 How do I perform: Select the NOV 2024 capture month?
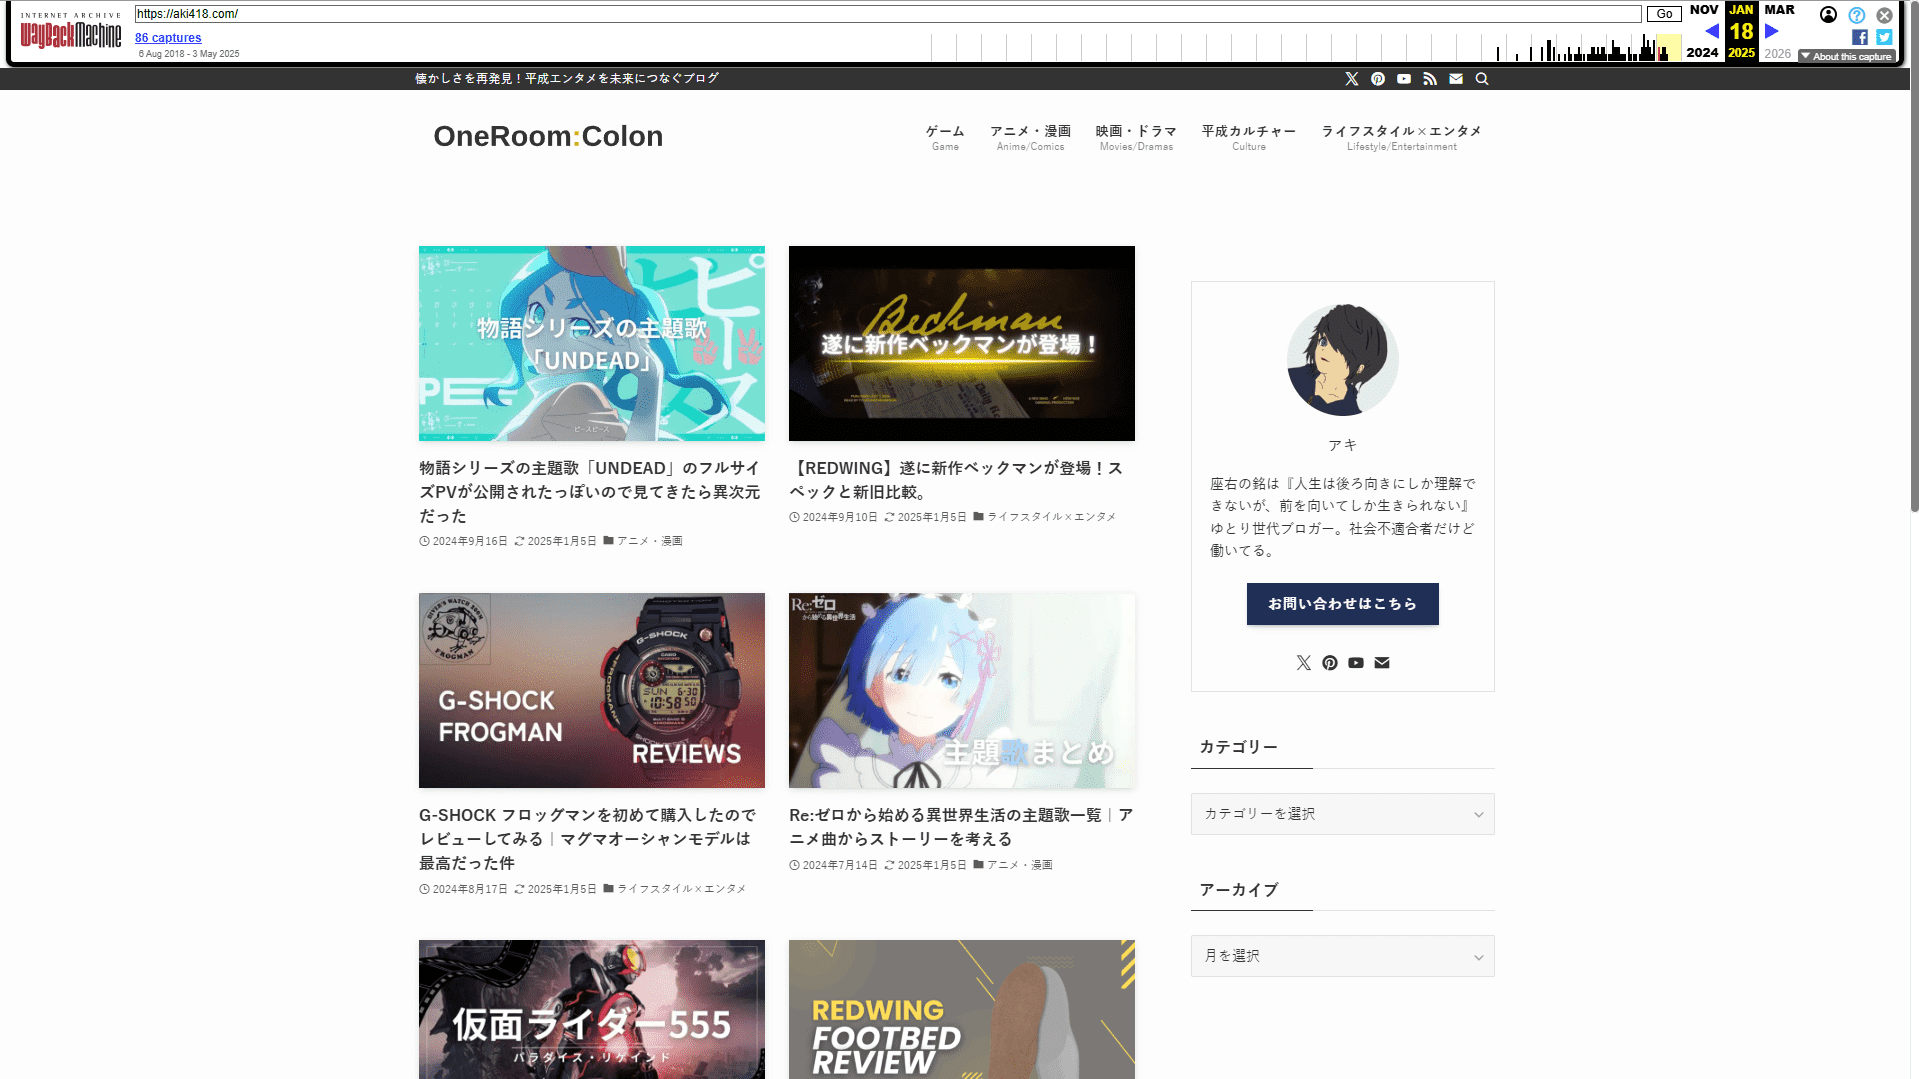(1703, 10)
